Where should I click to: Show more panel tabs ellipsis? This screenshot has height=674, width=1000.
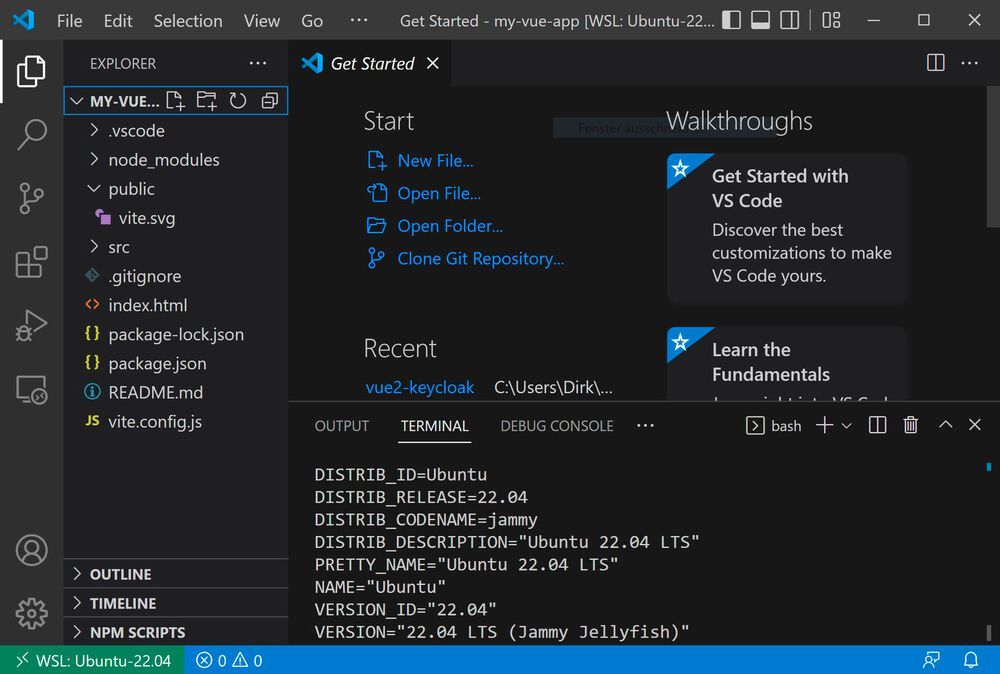pos(645,425)
